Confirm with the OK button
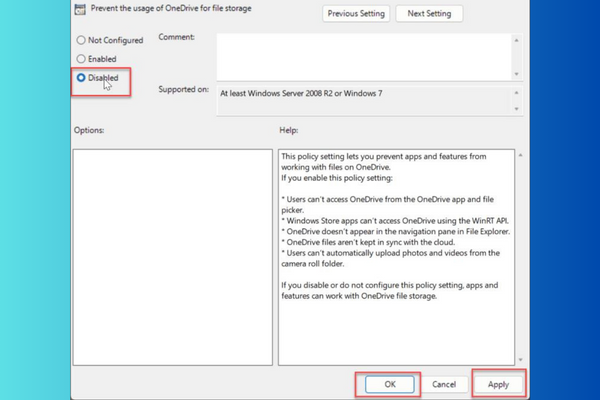Image resolution: width=600 pixels, height=400 pixels. coord(390,384)
